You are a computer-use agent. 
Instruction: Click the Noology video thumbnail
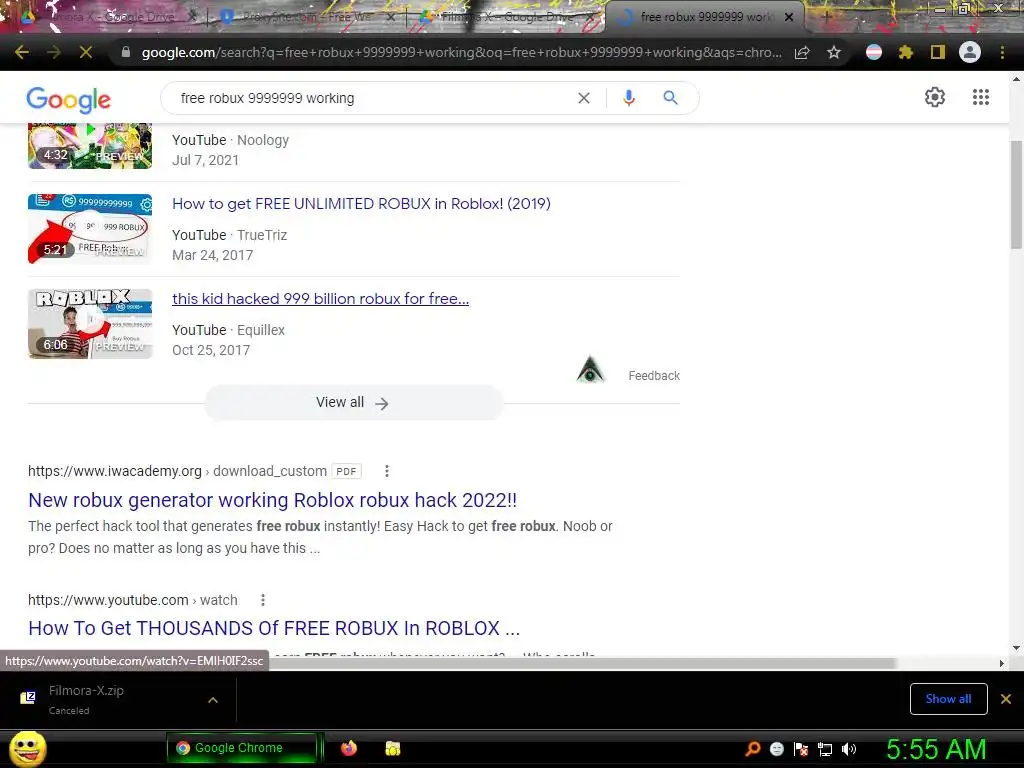tap(90, 146)
